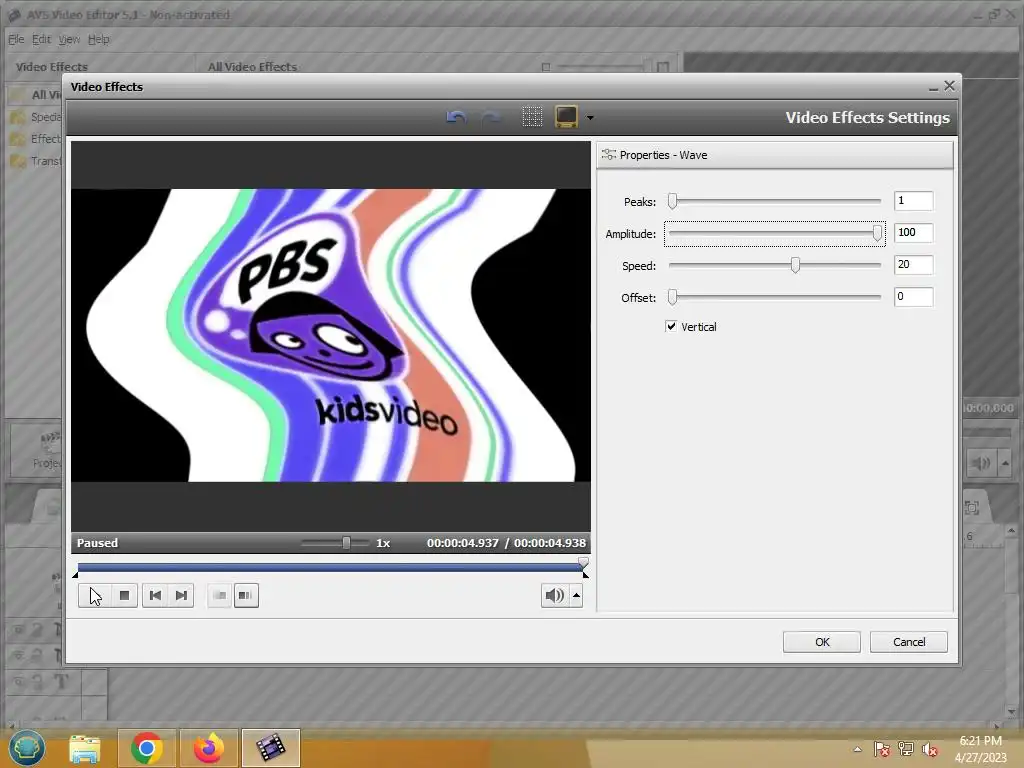This screenshot has width=1024, height=768.
Task: Click the Action Center flag icon
Action: click(882, 749)
